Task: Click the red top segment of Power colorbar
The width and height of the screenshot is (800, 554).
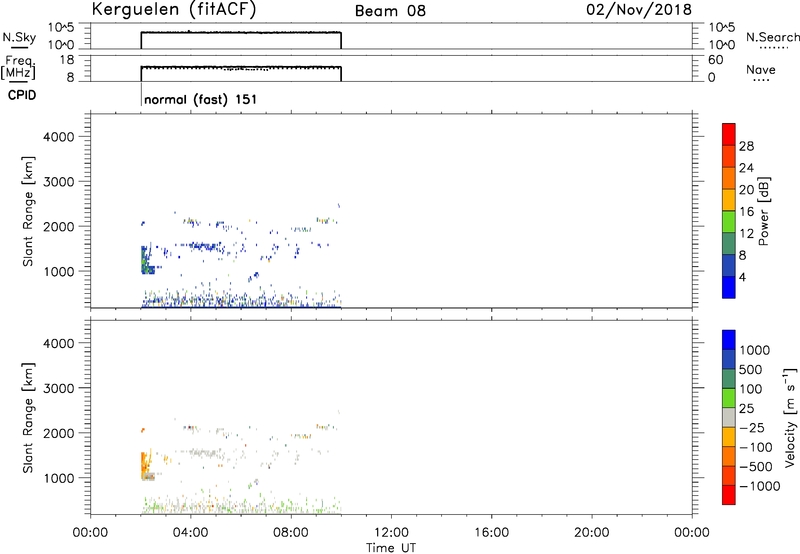Action: click(x=729, y=134)
